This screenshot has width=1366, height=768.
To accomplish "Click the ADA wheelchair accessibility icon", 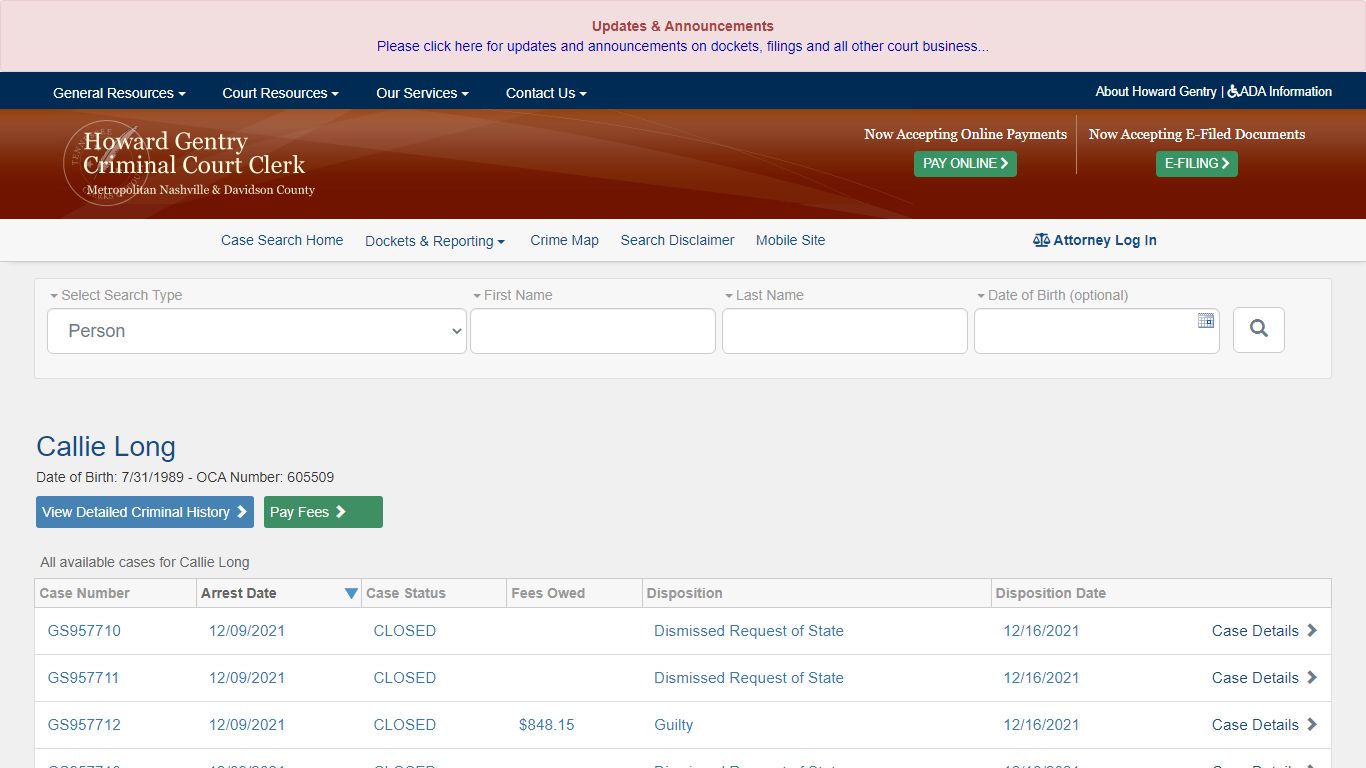I will point(1233,91).
